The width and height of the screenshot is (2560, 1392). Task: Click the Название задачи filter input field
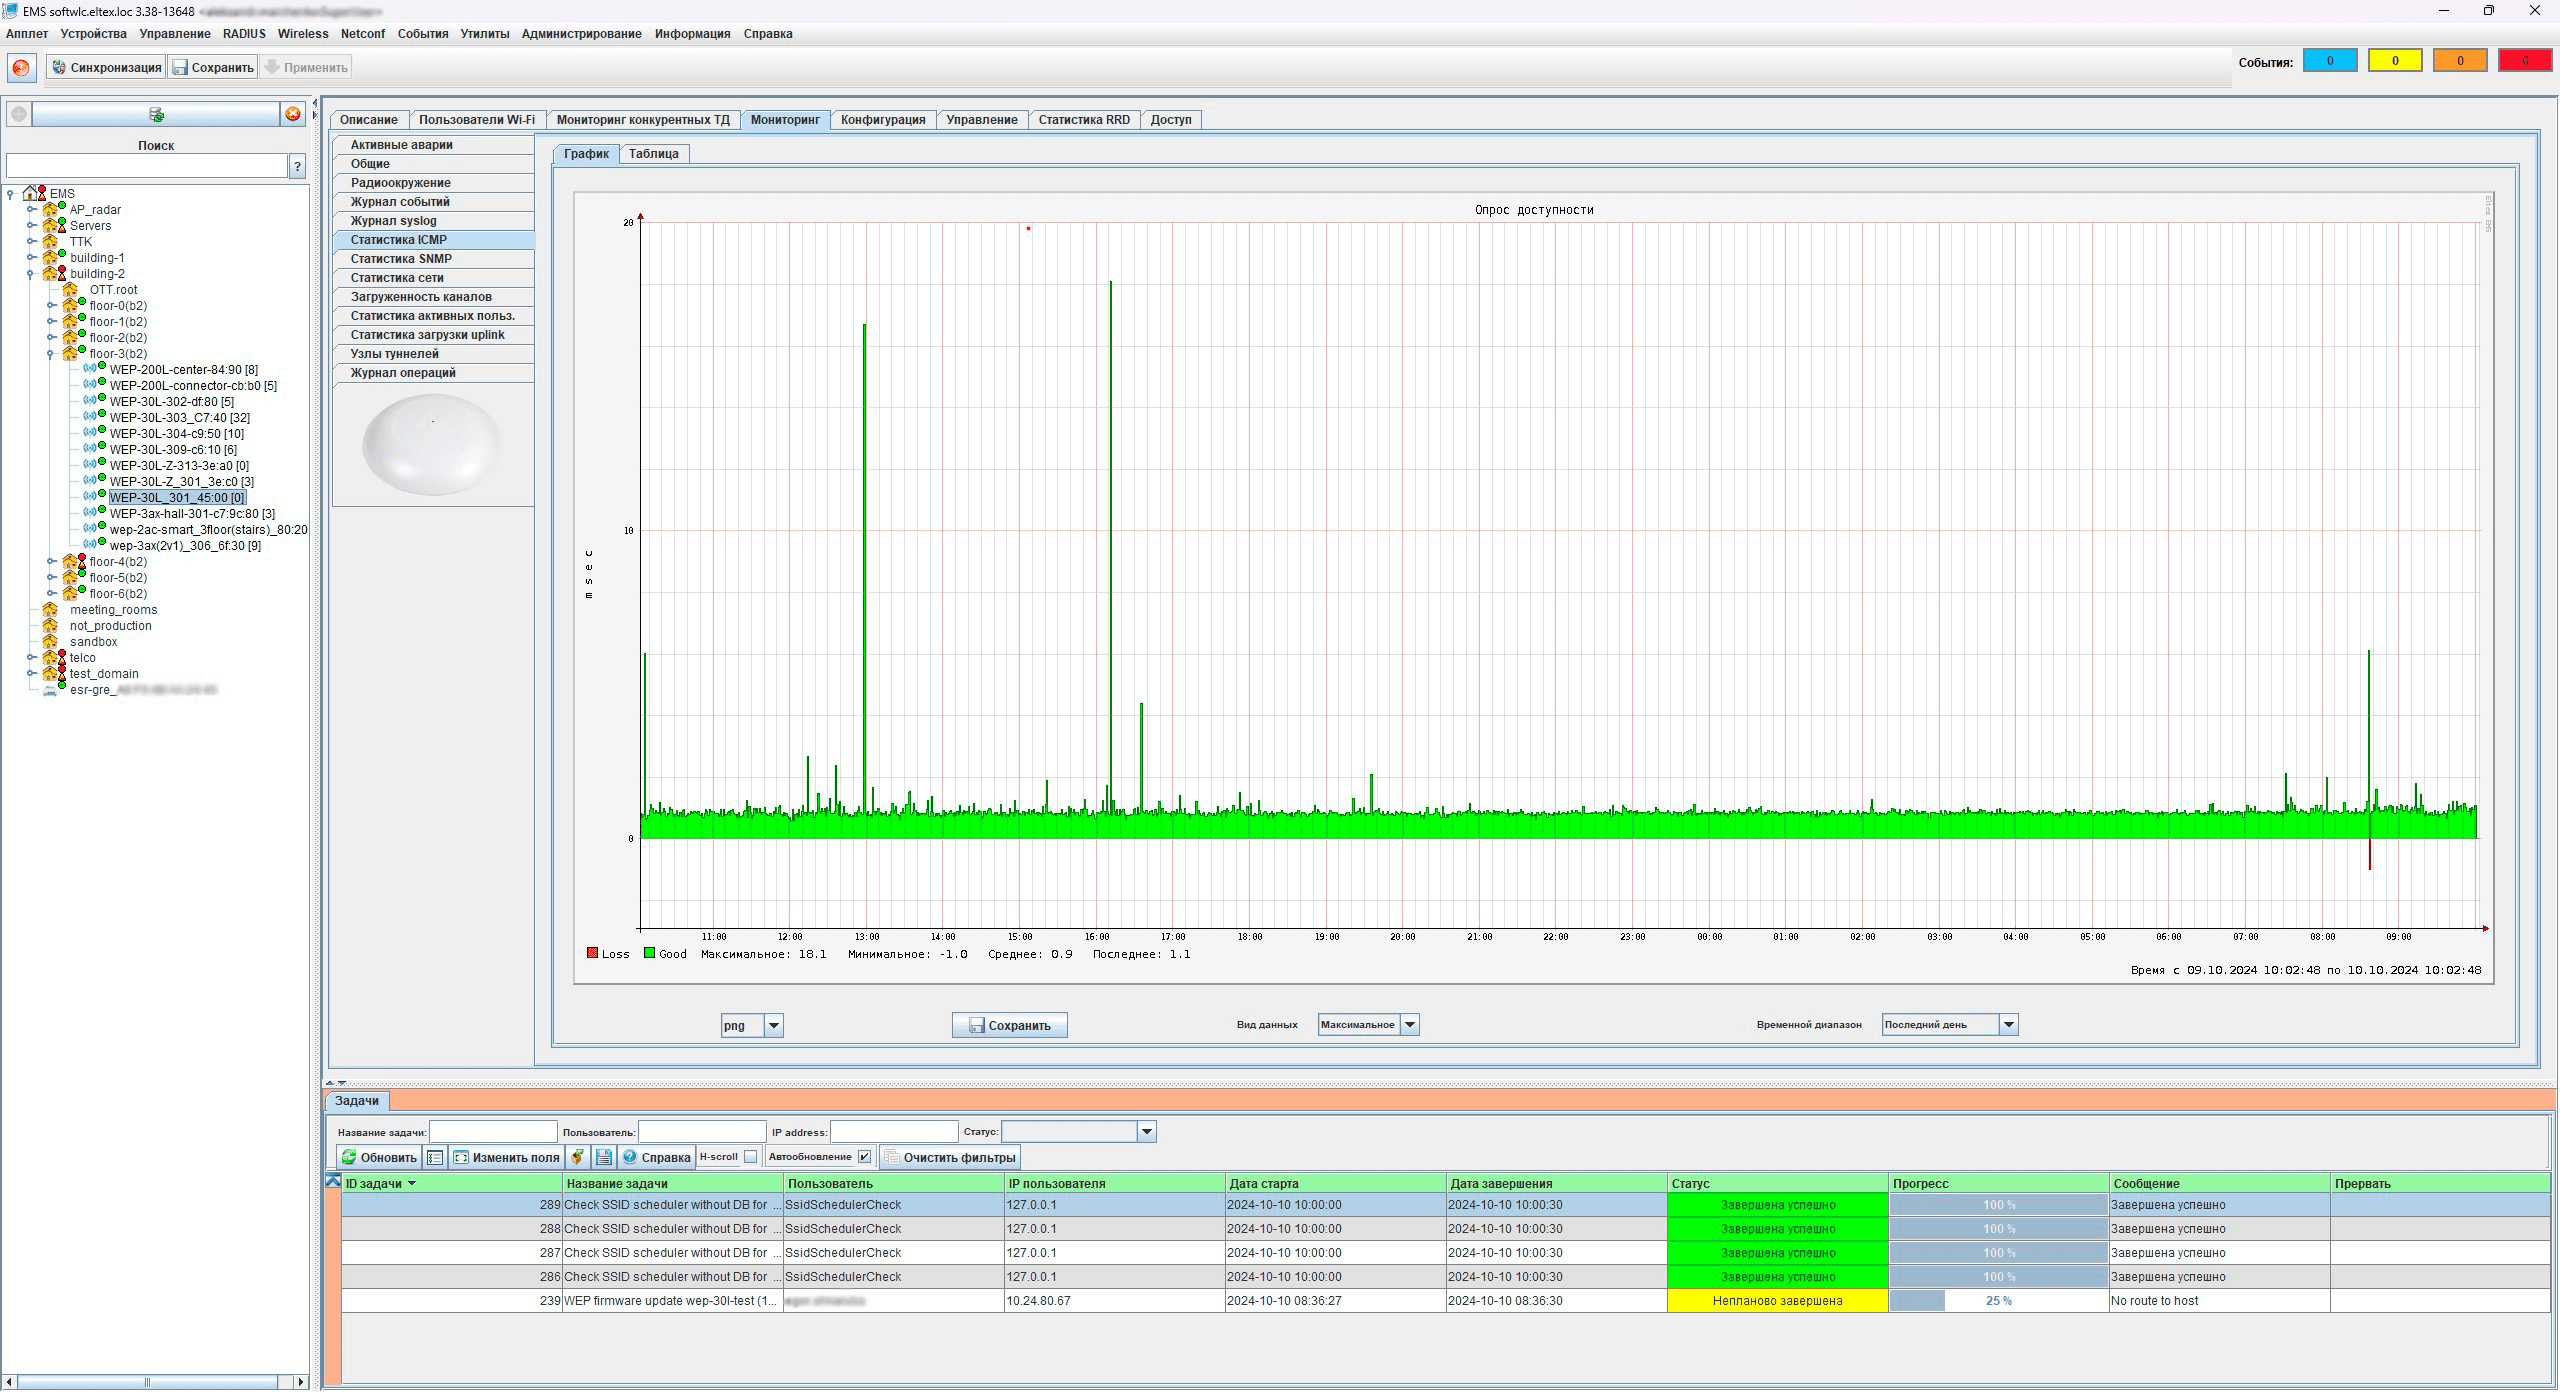pyautogui.click(x=493, y=1132)
